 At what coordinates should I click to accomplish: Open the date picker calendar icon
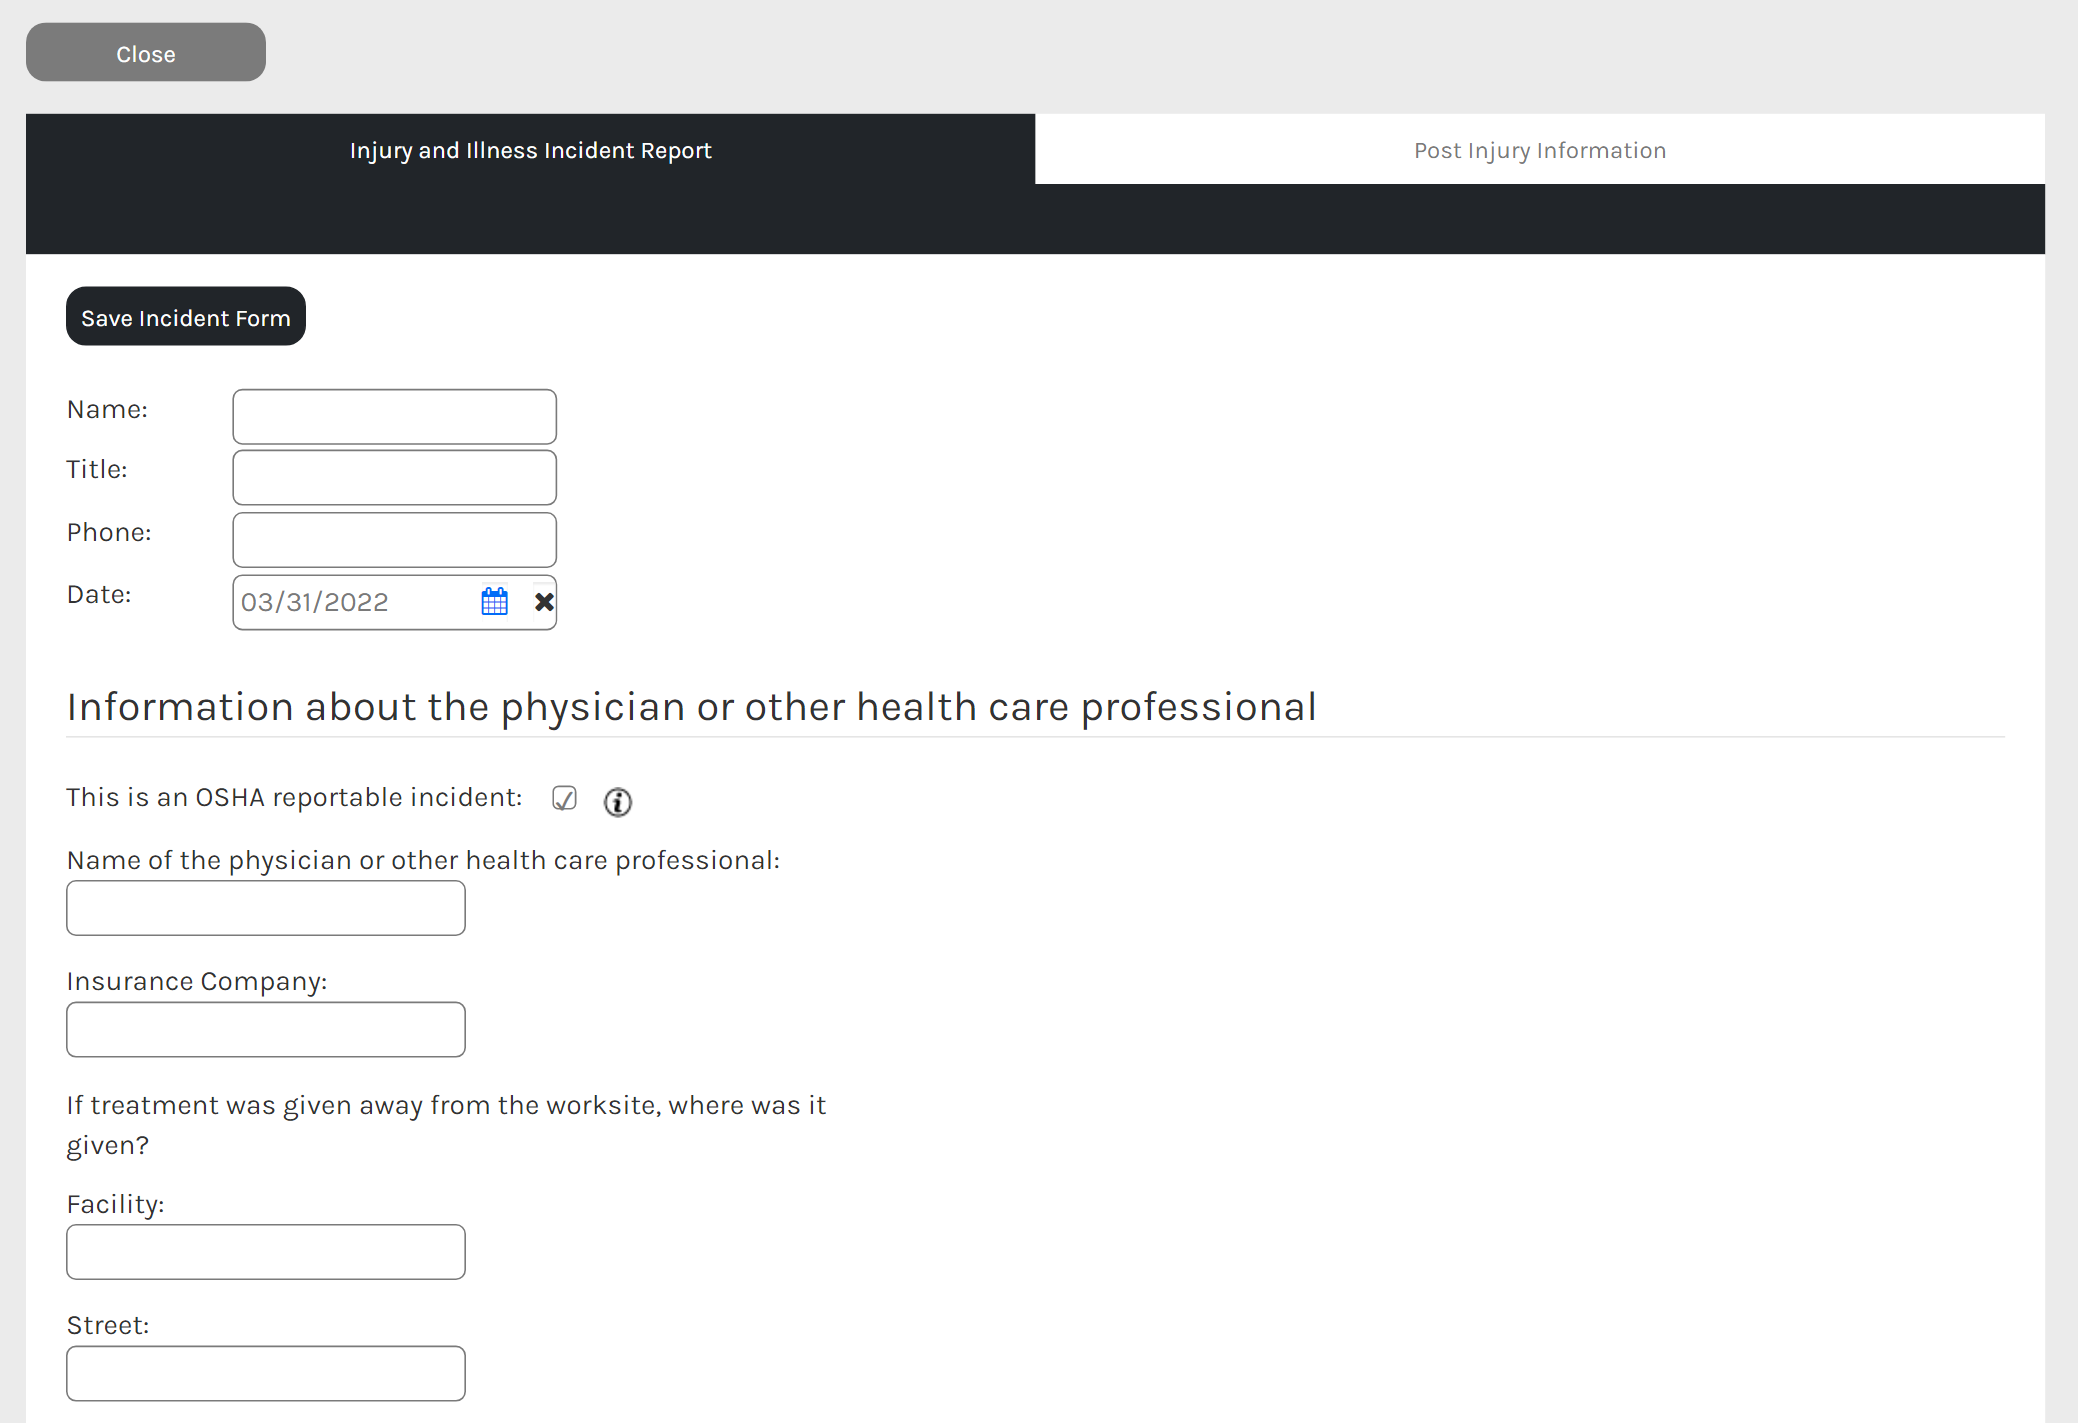coord(495,602)
